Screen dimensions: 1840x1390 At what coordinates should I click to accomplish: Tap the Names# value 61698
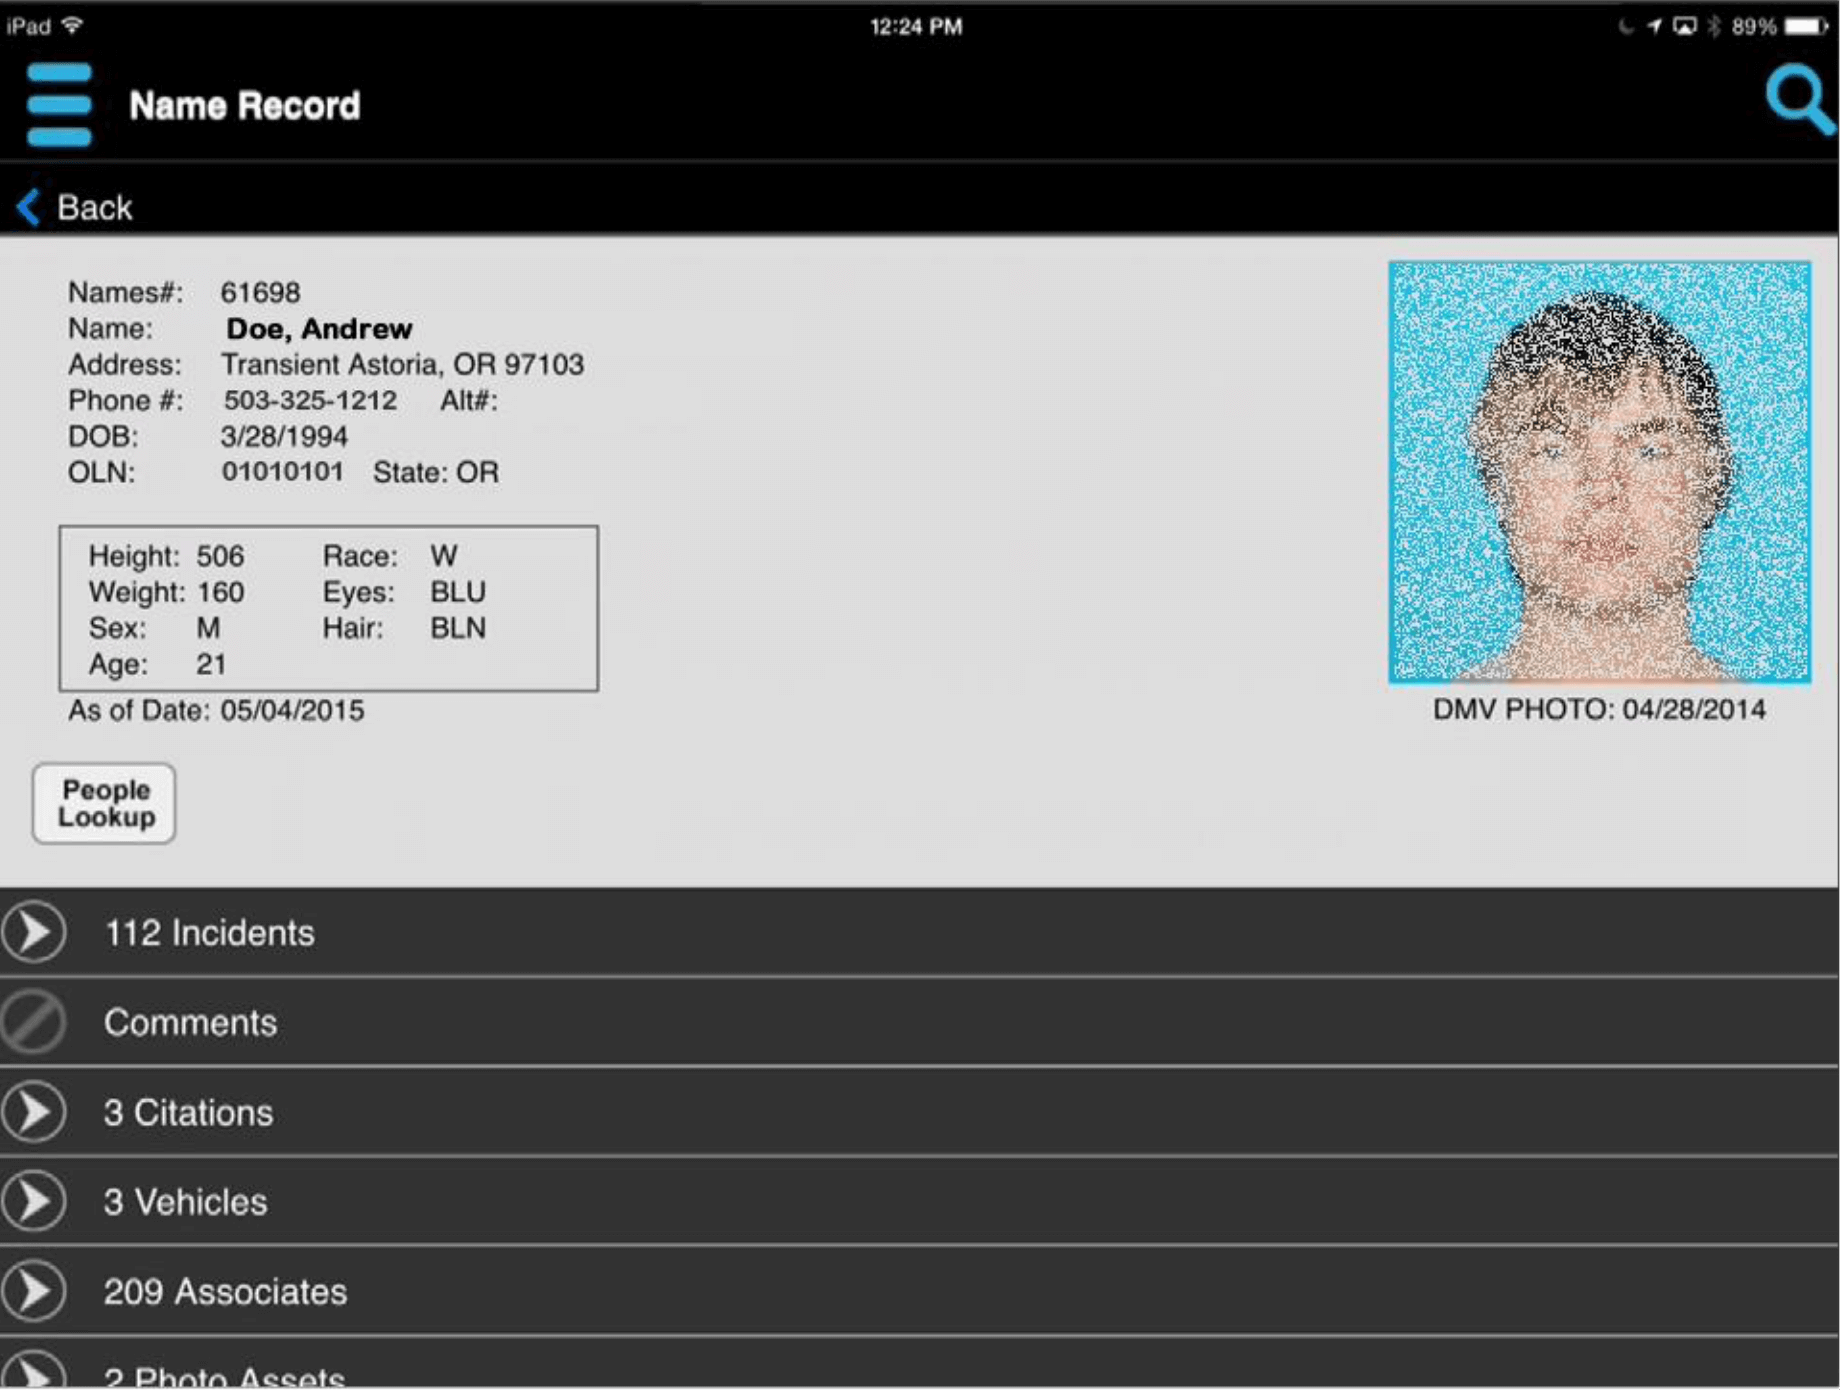coord(260,292)
